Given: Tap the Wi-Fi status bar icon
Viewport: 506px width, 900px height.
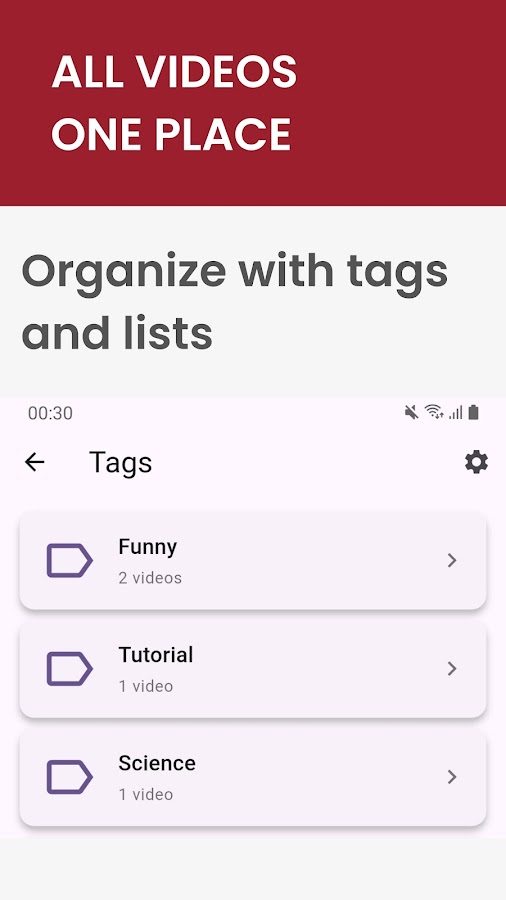Looking at the screenshot, I should [434, 412].
